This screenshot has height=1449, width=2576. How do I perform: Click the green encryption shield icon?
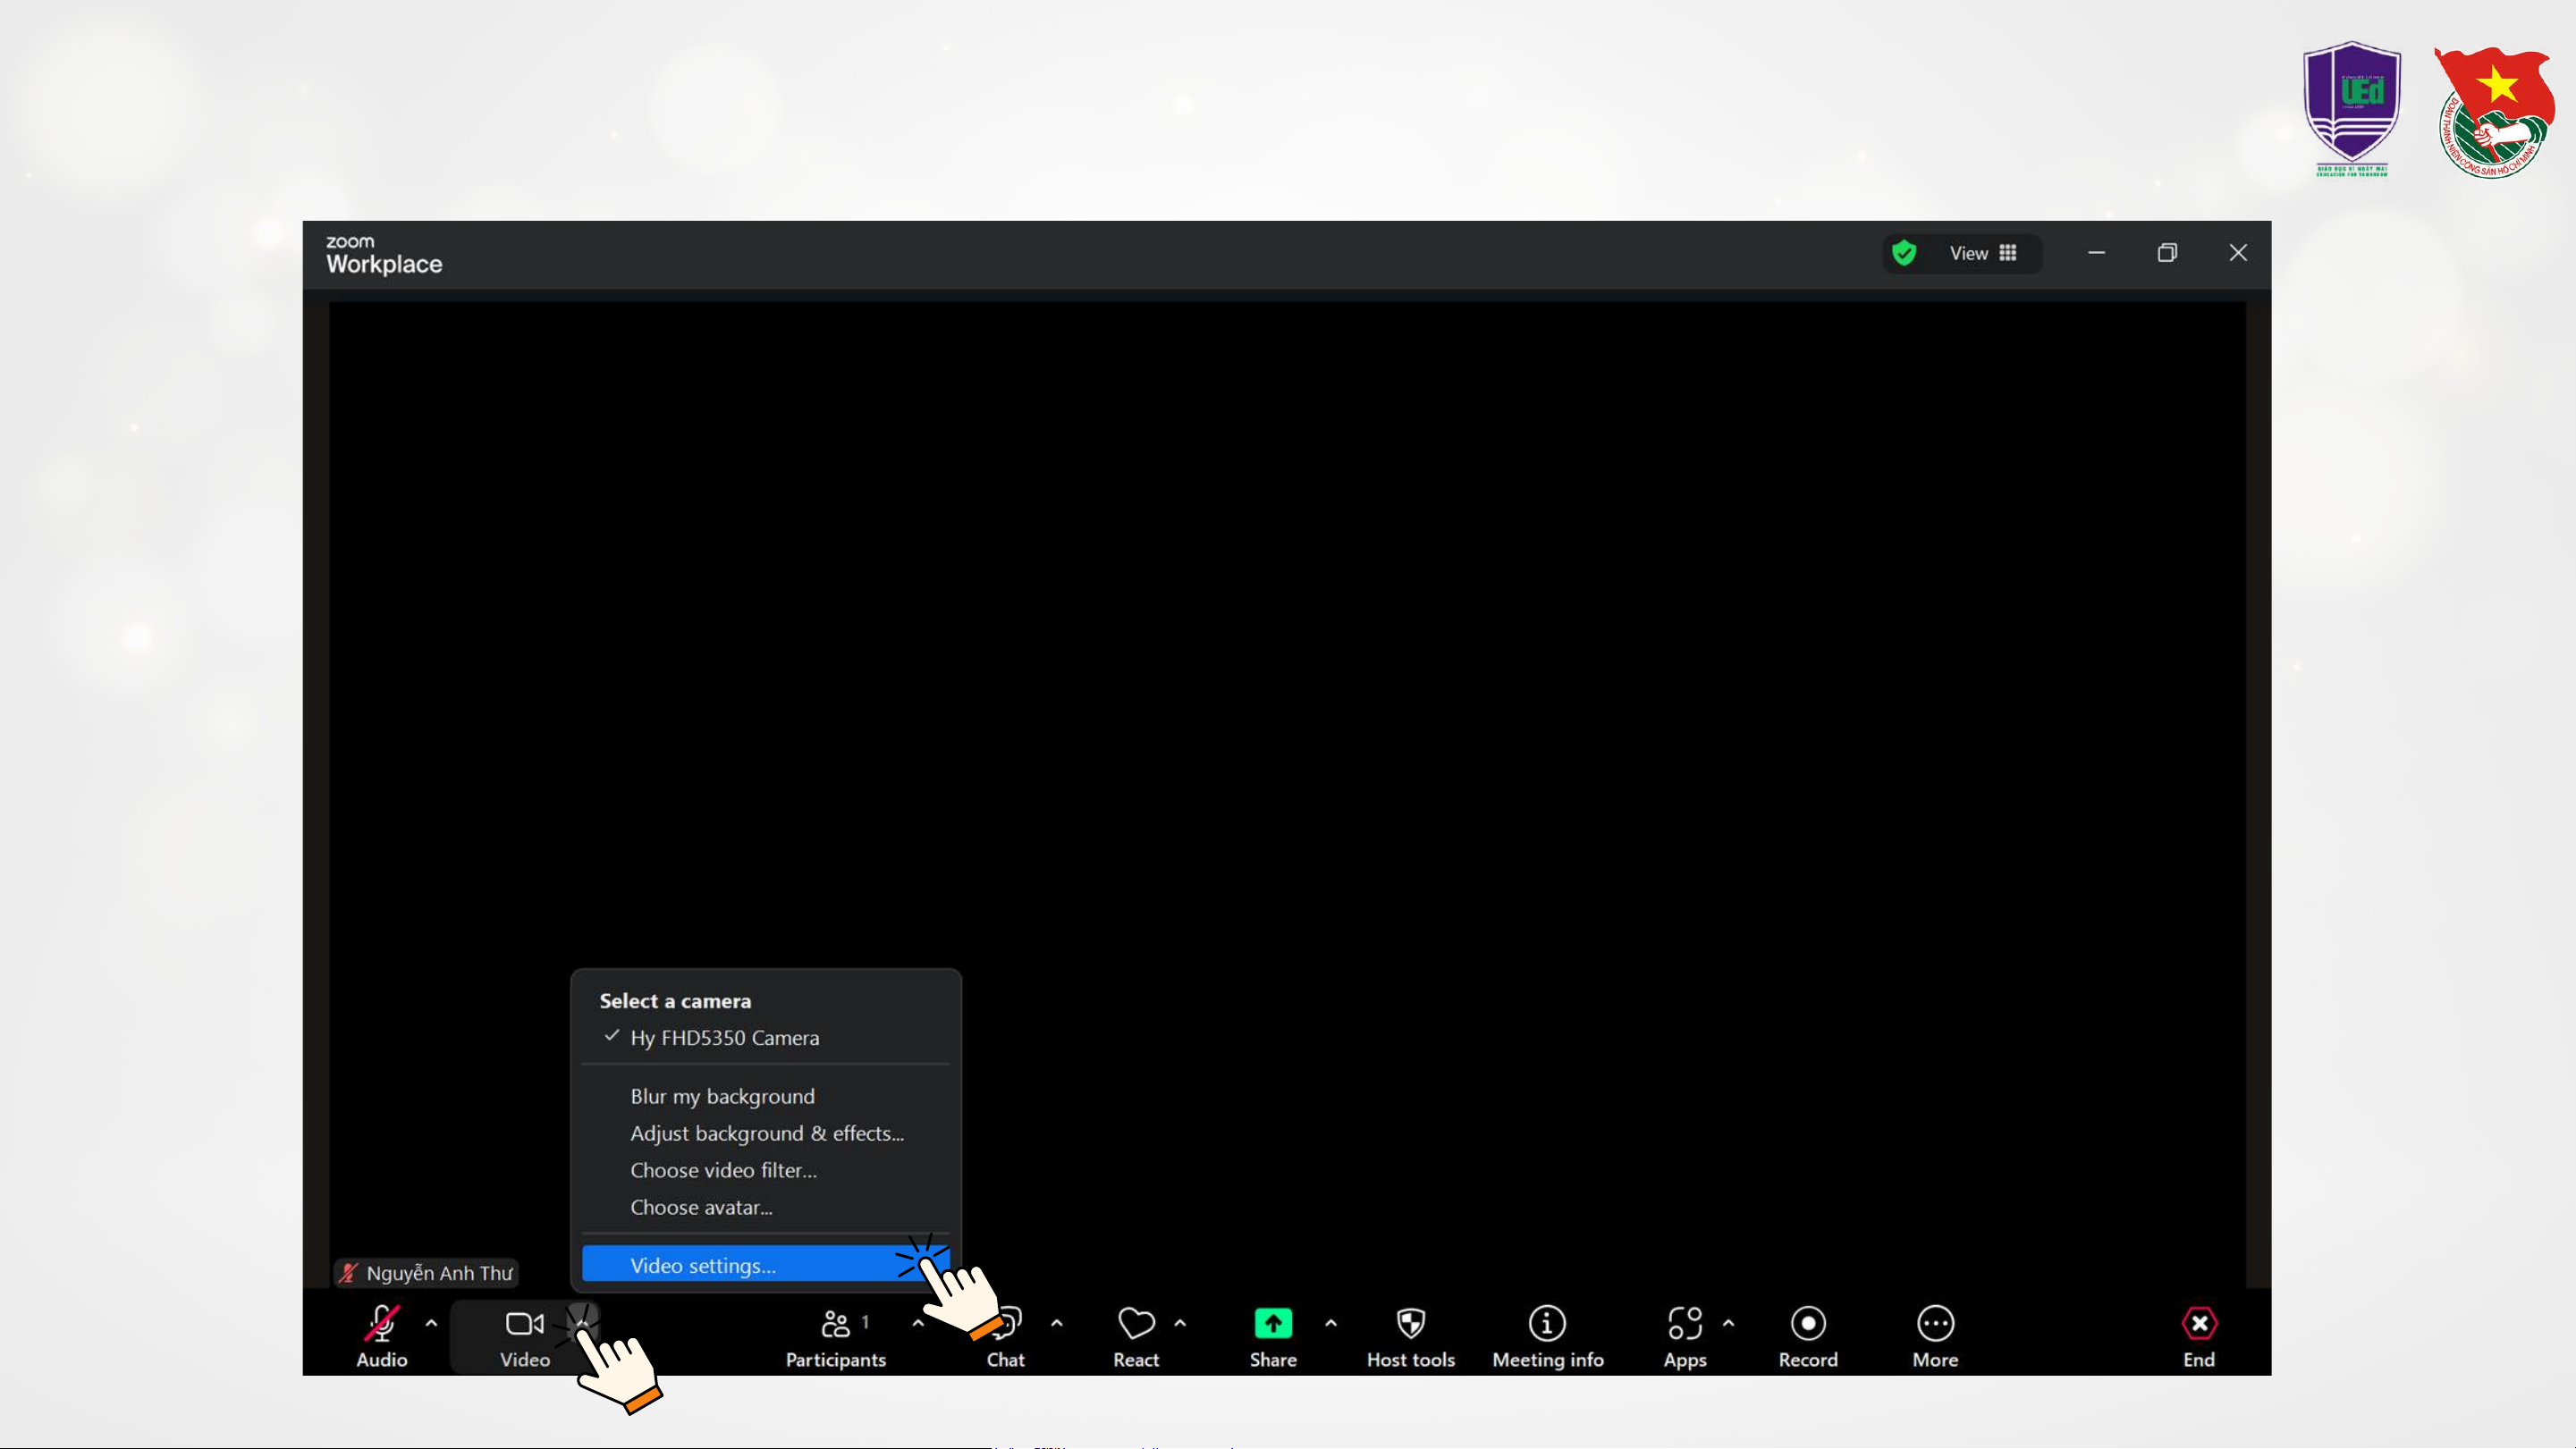[1904, 253]
